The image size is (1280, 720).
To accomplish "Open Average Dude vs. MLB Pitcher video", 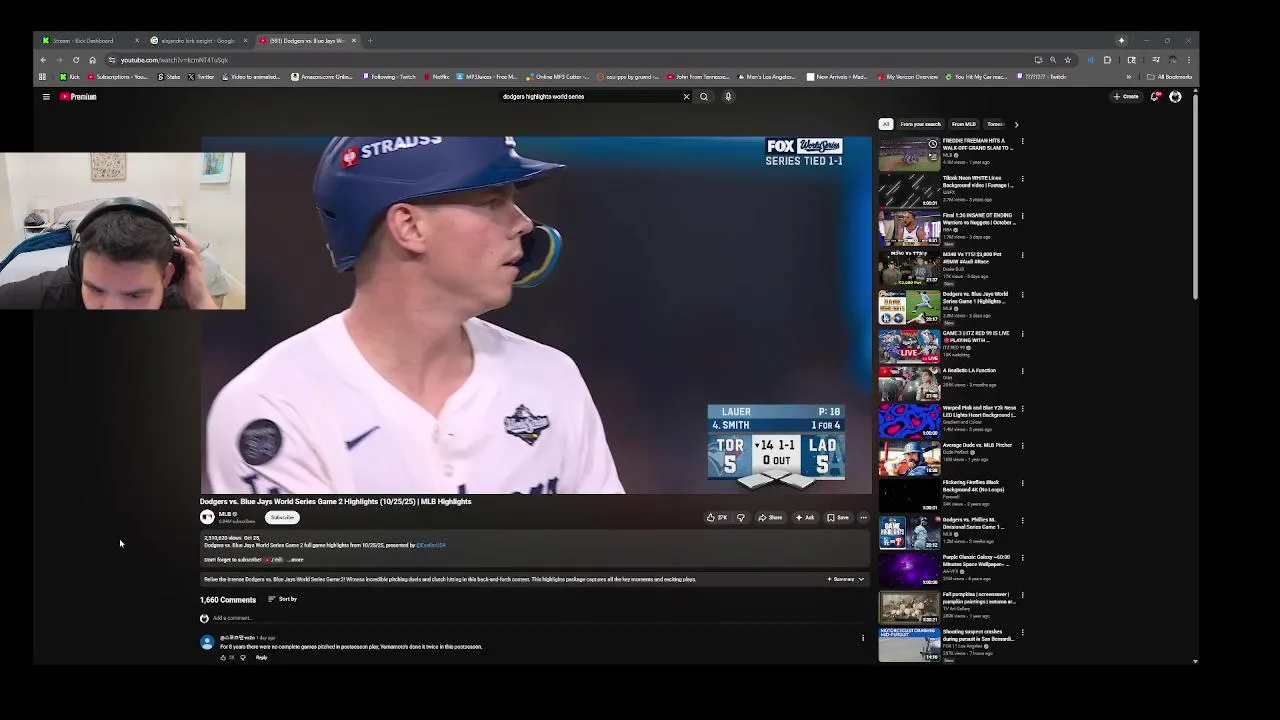I will click(909, 459).
